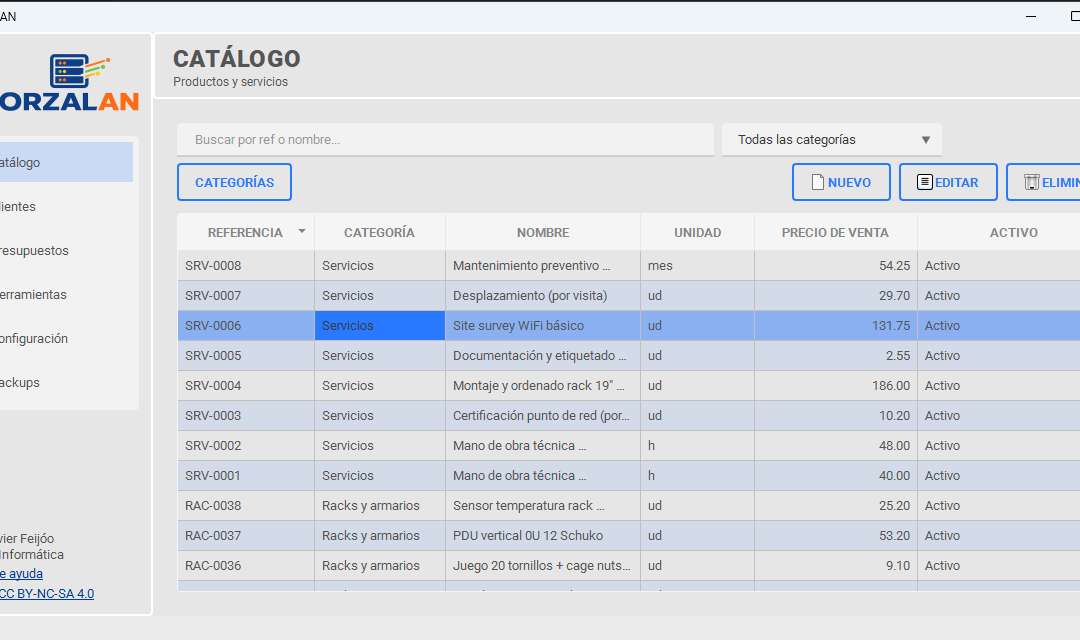
Task: Open the CC BY-NC-SA 4.0 license link
Action: (x=47, y=593)
